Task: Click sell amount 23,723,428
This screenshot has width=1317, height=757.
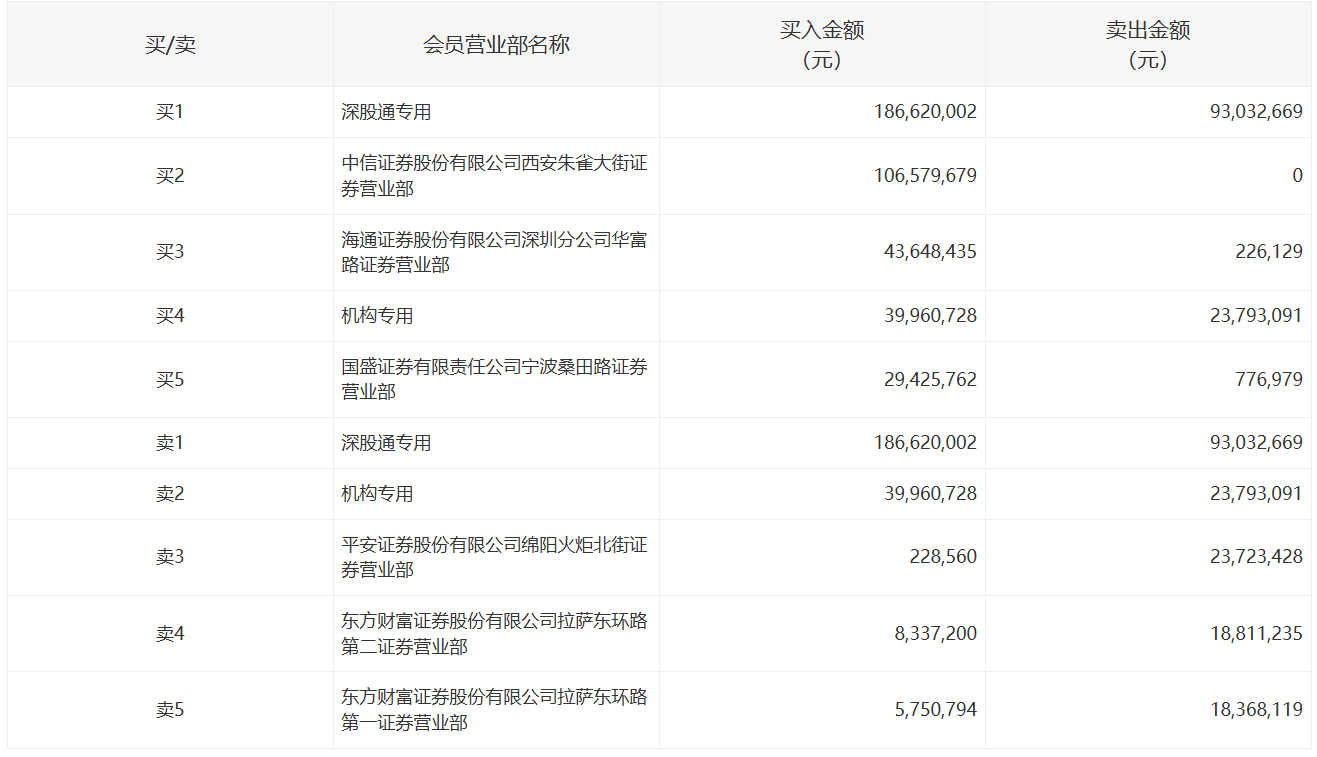Action: [1256, 557]
